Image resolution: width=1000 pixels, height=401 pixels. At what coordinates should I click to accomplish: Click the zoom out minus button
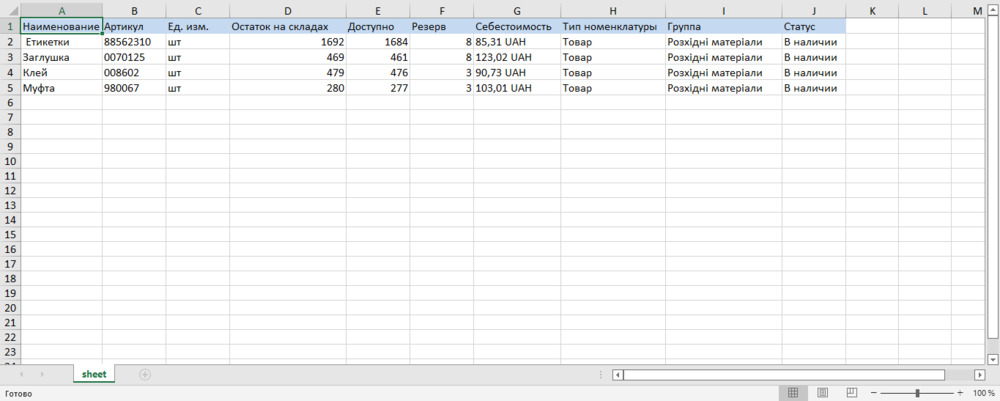873,393
